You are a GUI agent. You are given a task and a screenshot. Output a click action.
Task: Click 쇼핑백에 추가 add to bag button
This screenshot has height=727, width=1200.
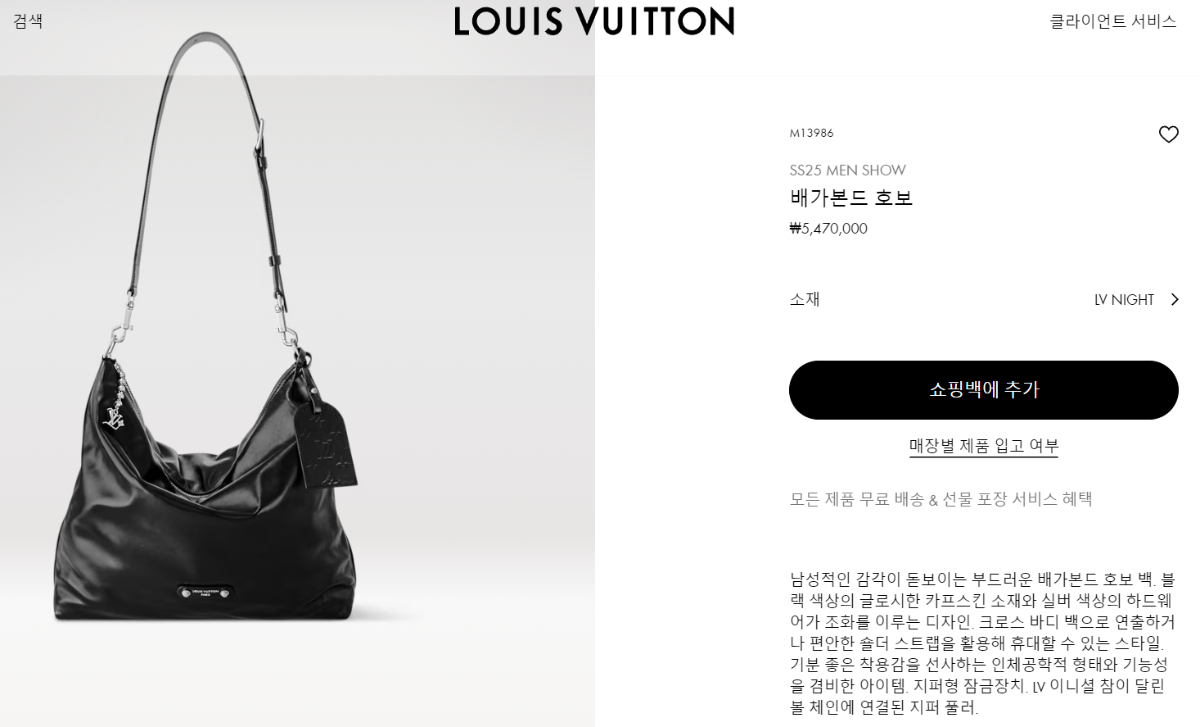[984, 390]
